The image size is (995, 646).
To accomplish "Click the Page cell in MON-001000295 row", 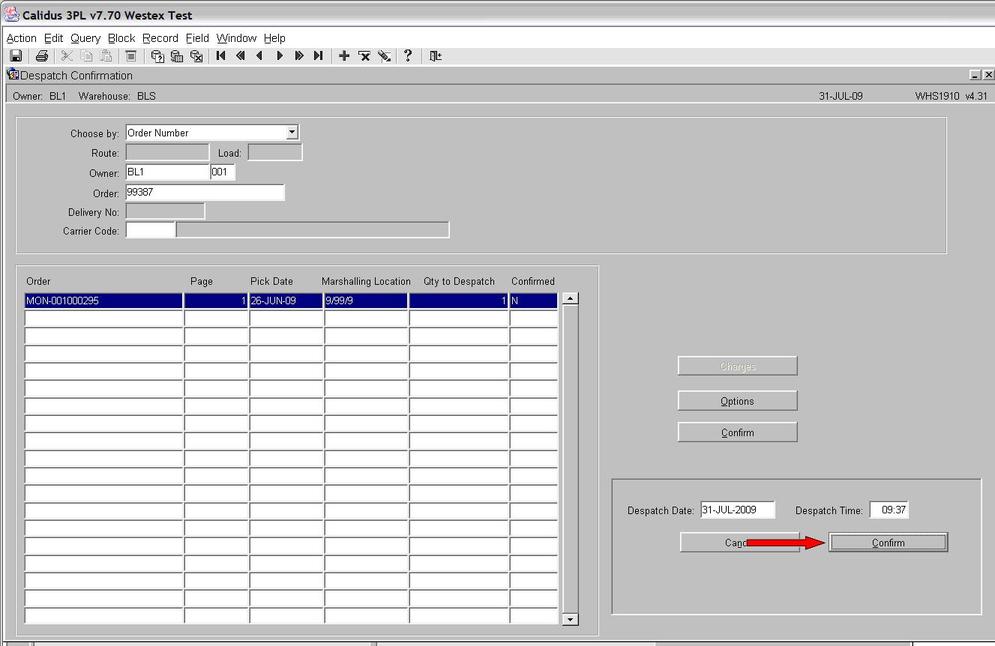I will [x=216, y=301].
